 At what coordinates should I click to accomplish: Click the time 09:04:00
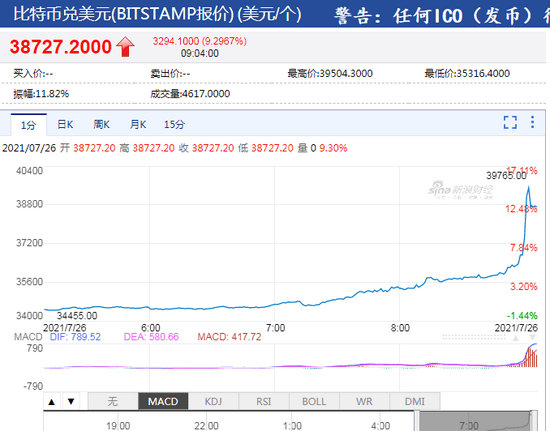click(200, 53)
